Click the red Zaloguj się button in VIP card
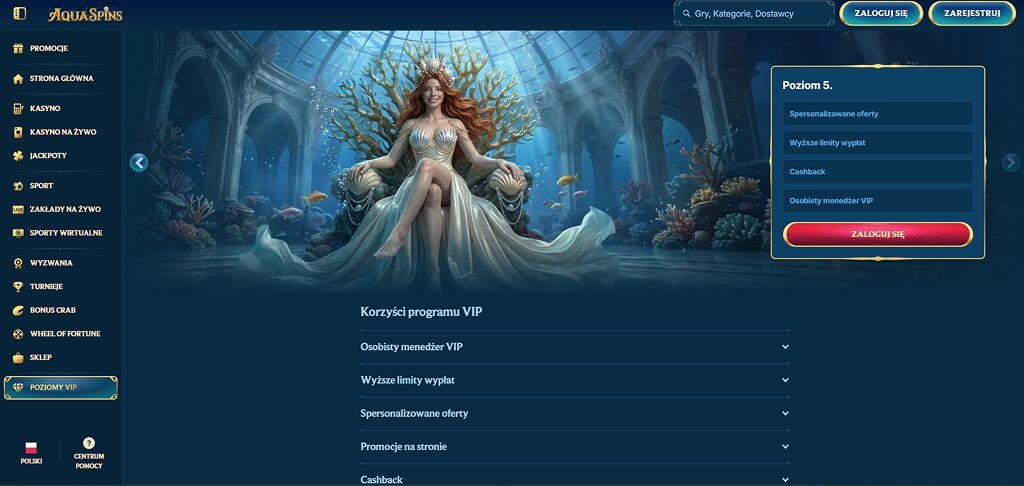 (878, 234)
